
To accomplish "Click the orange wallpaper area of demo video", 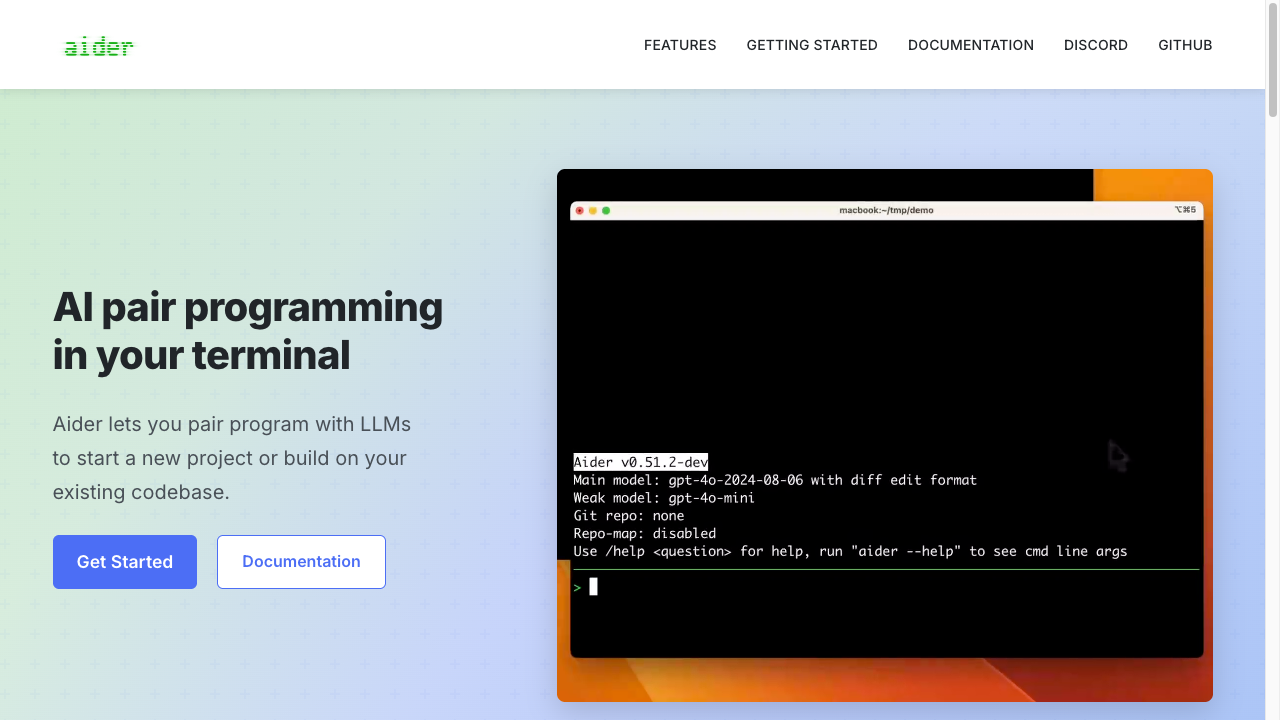I will pyautogui.click(x=1150, y=186).
